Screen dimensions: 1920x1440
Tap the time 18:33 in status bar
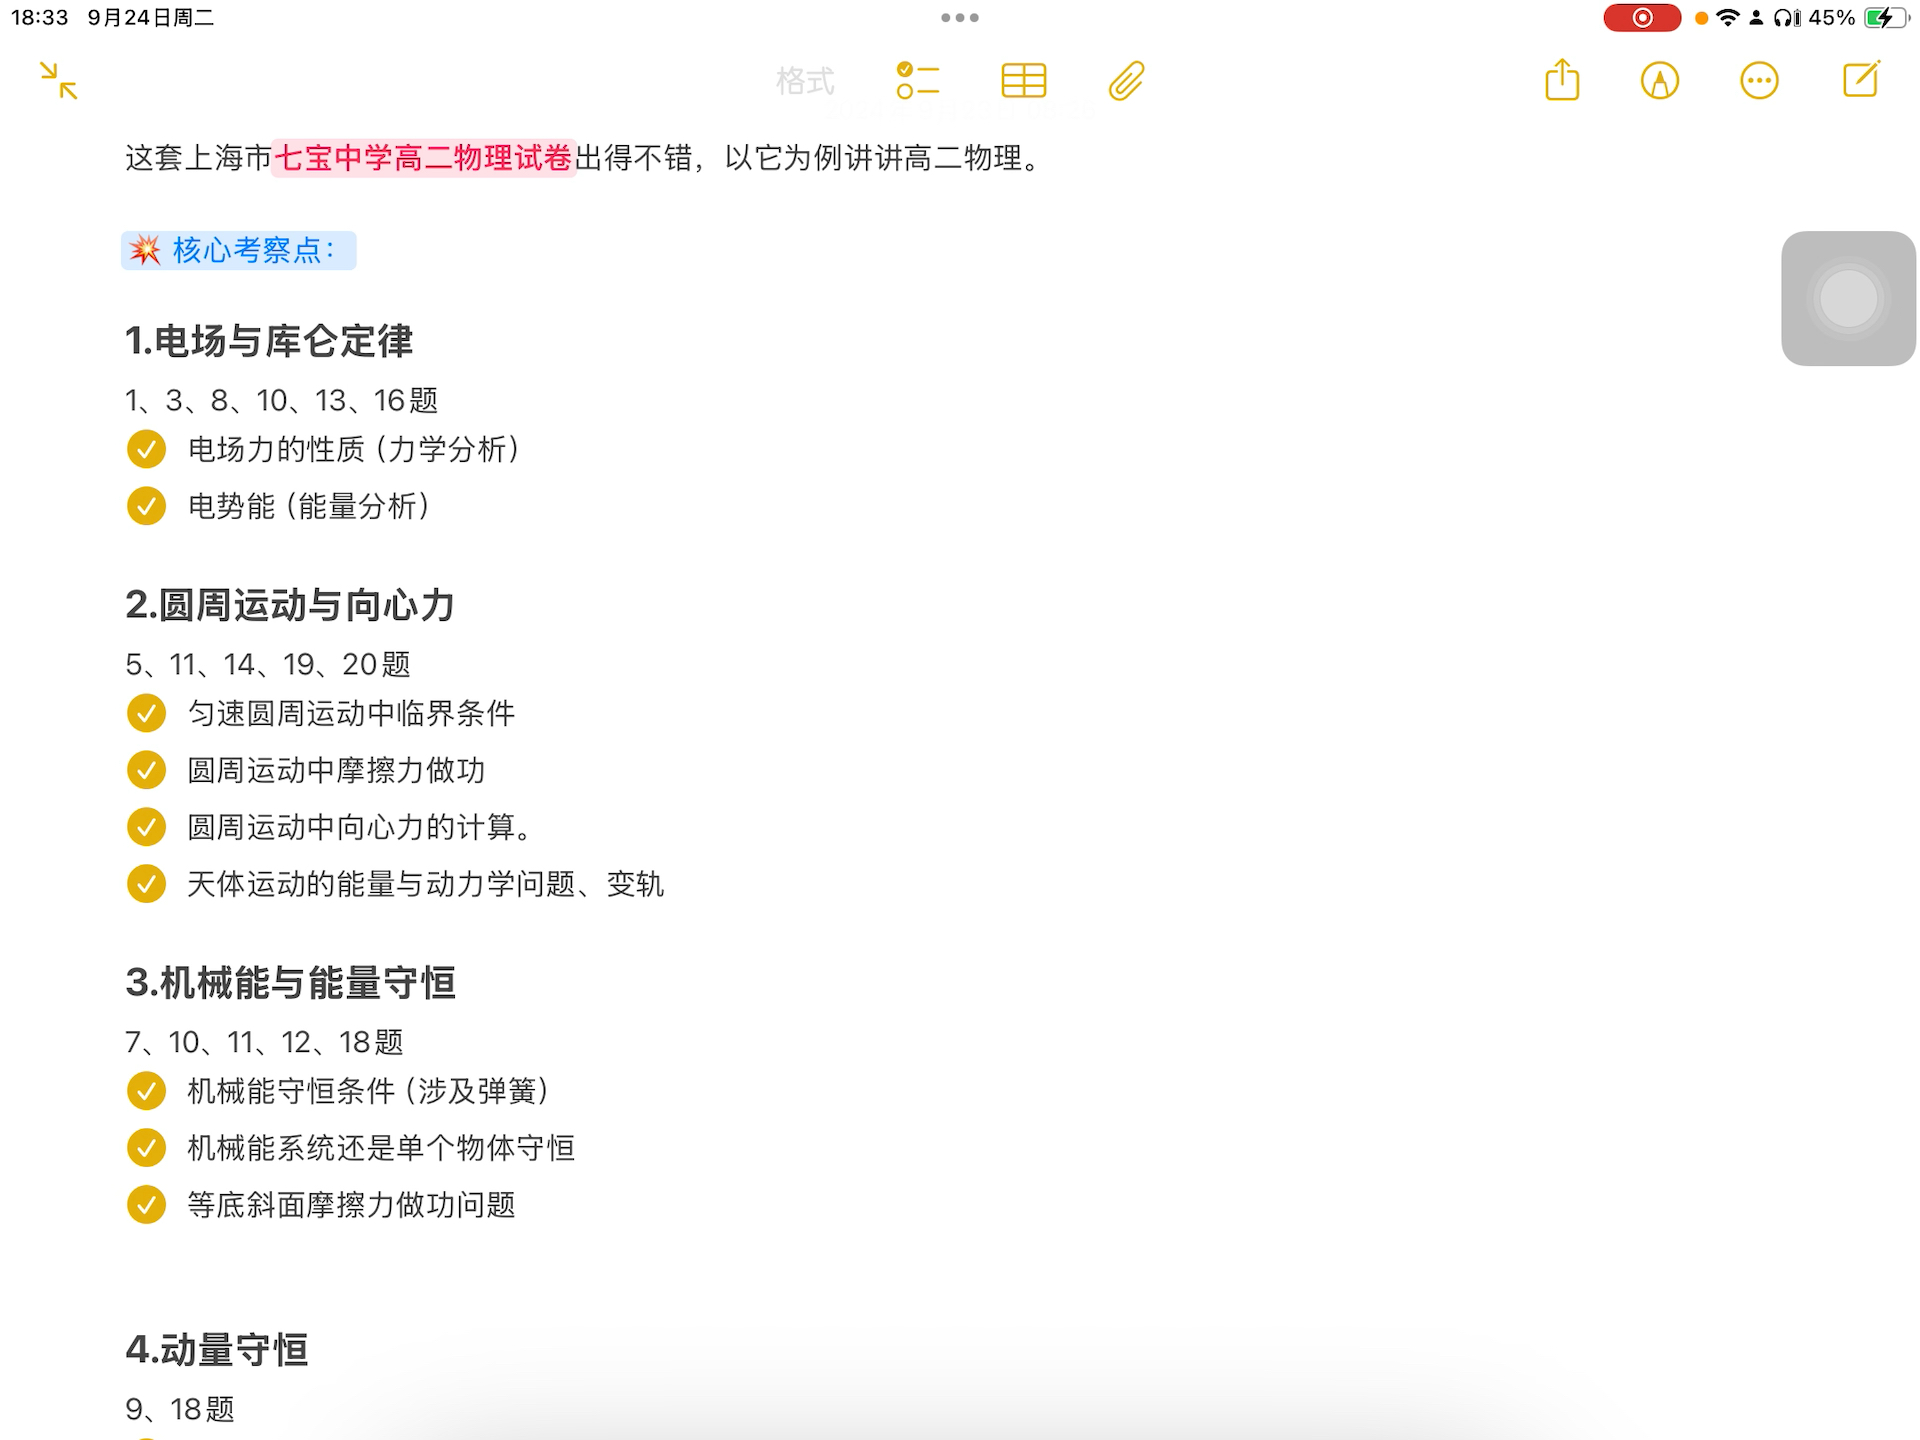click(x=39, y=18)
